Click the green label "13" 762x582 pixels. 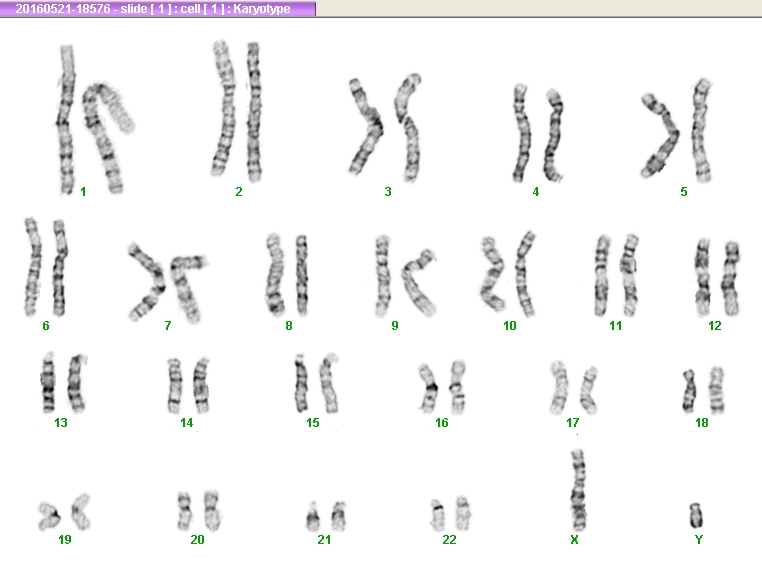[61, 423]
